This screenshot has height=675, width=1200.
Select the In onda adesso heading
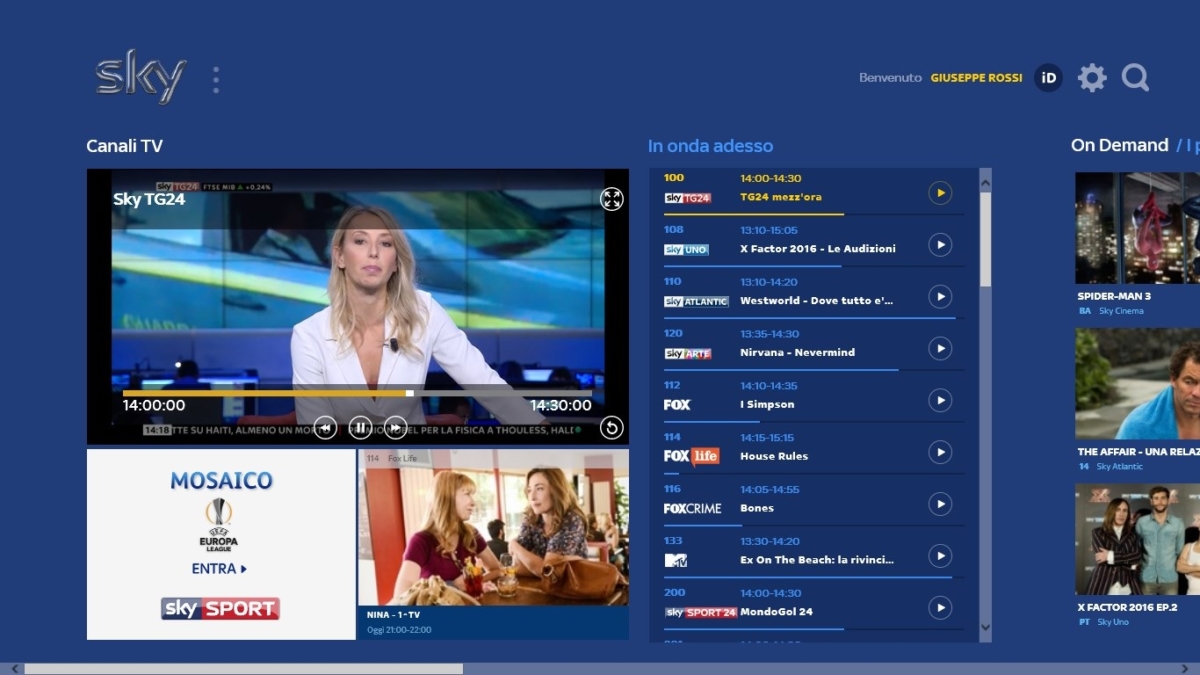[710, 145]
